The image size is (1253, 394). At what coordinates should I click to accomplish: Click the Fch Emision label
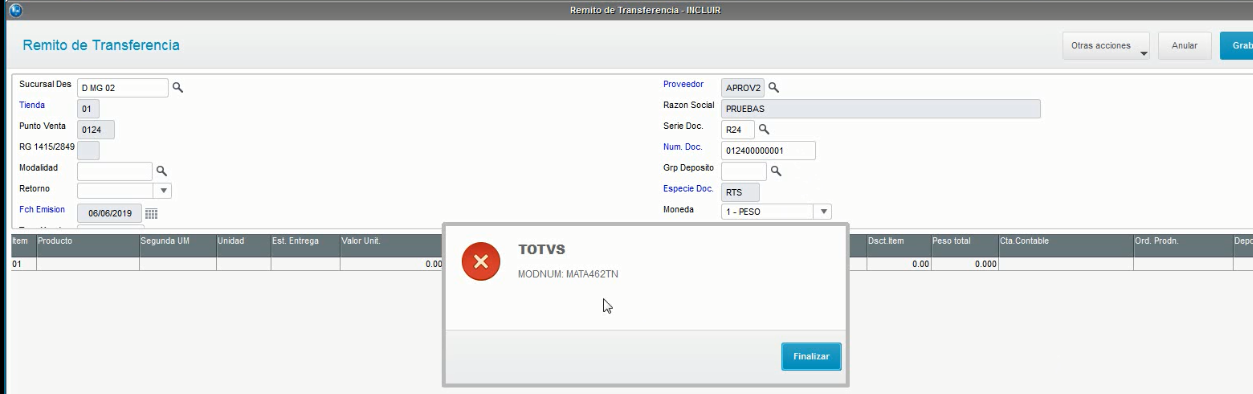(42, 209)
